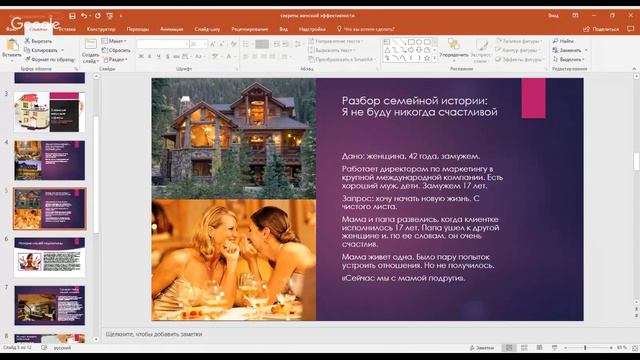Expand the shapes gallery more arrow
This screenshot has height=360, width=640.
[435, 58]
